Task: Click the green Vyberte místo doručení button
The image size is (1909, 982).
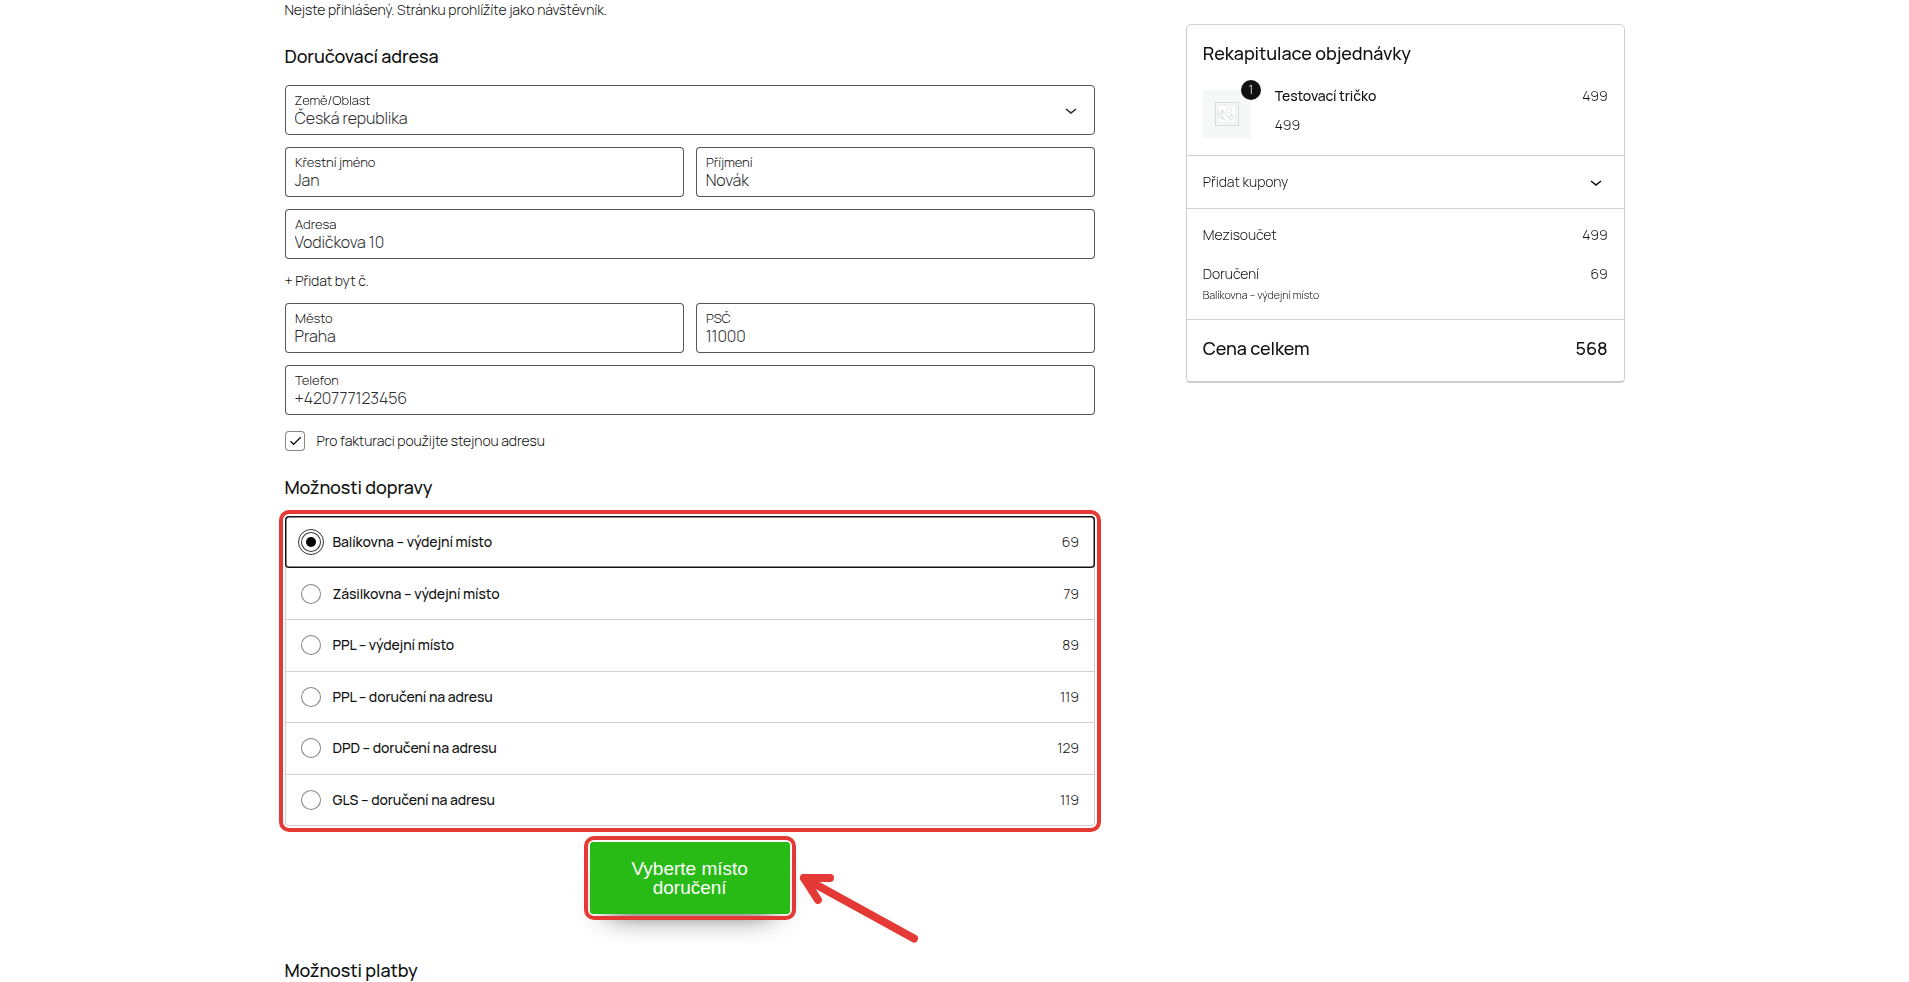Action: [689, 878]
